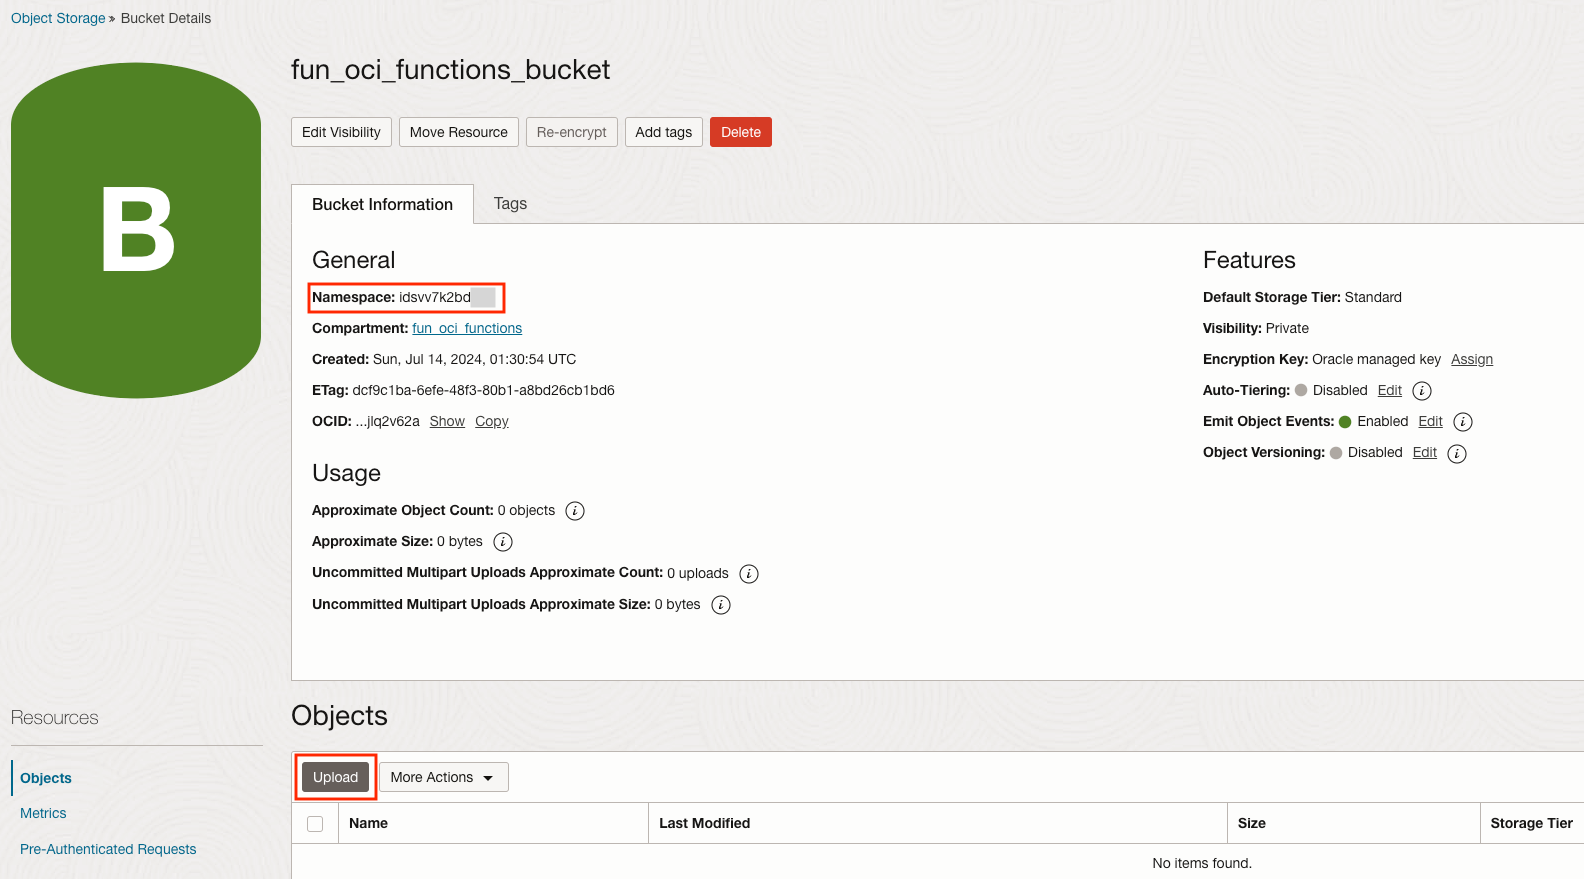Viewport: 1584px width, 879px height.
Task: Click the Object Versioning info icon
Action: point(1457,454)
